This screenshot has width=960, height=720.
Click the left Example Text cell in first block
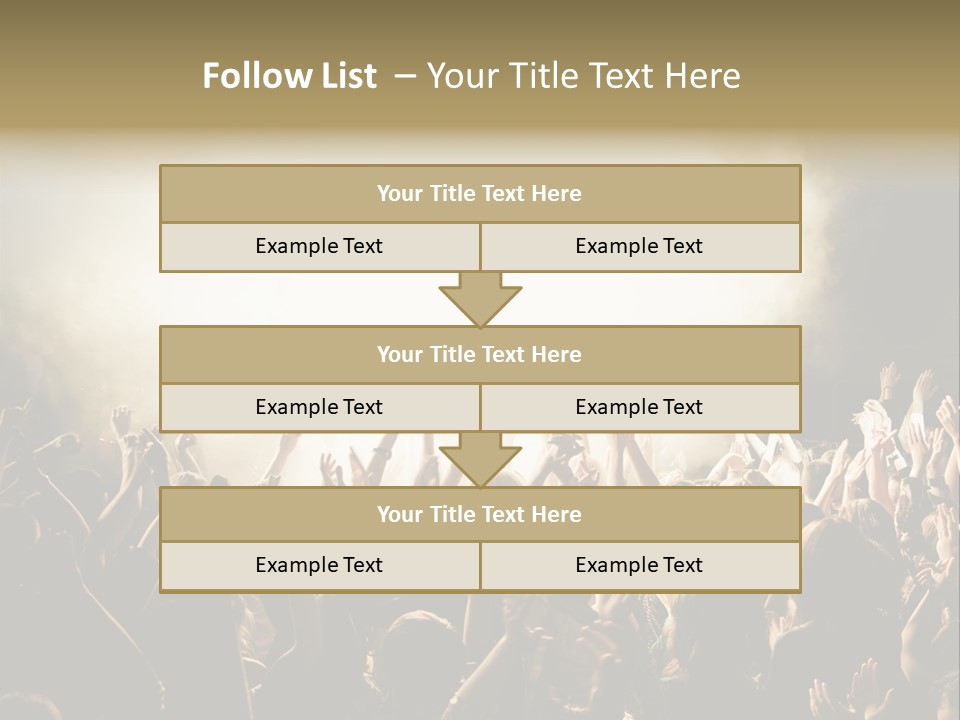319,247
